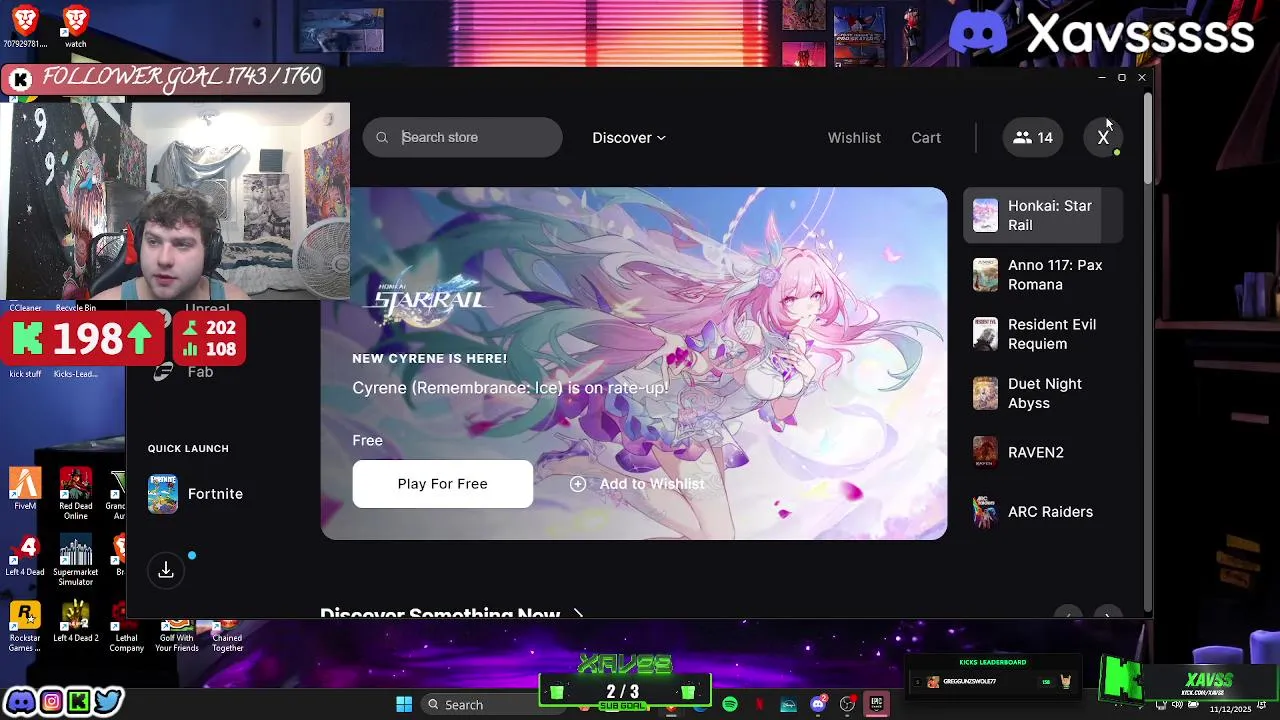Select the Golf With Your Friends desktop icon
1280x720 pixels.
[x=176, y=636]
